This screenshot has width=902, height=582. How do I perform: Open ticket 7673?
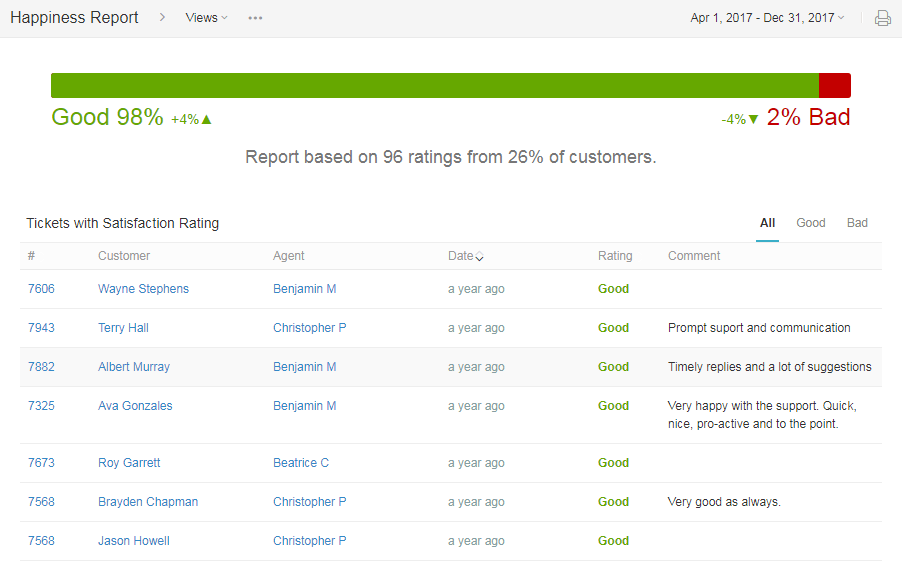pyautogui.click(x=41, y=463)
